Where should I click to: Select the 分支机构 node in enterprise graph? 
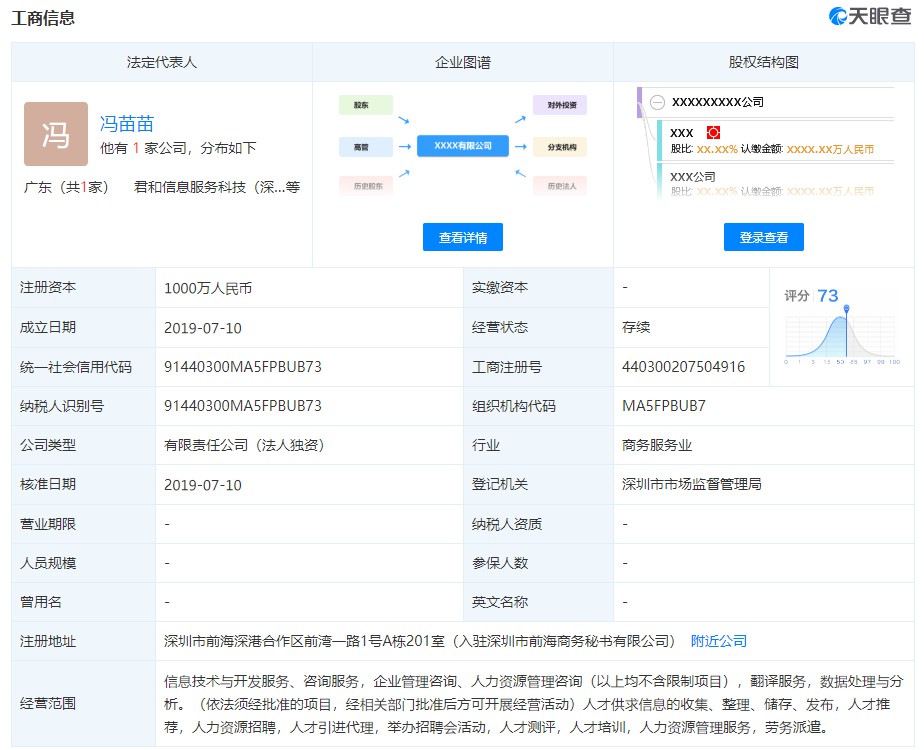pos(560,147)
